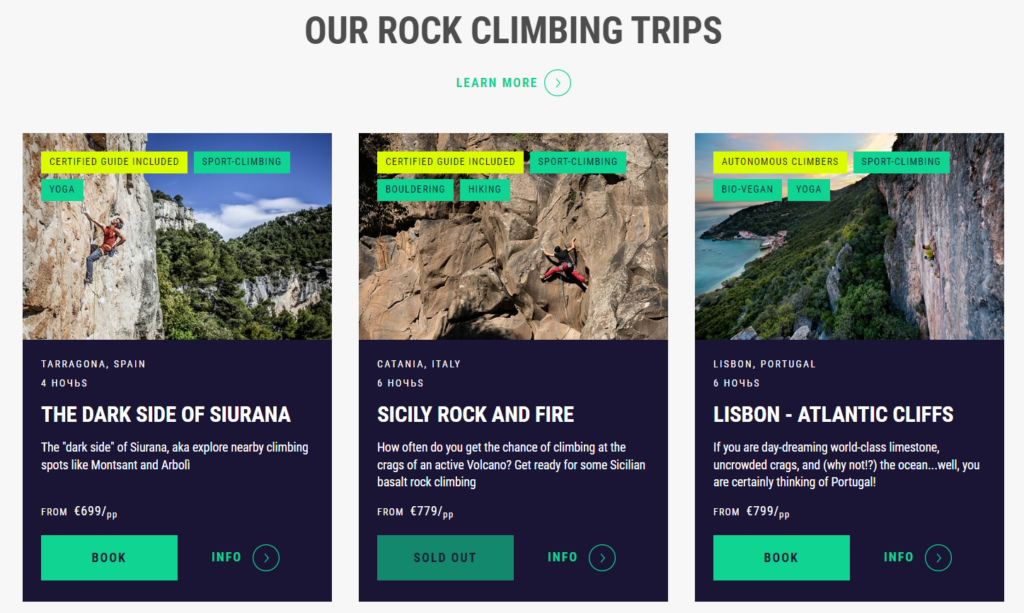Image resolution: width=1024 pixels, height=613 pixels.
Task: Select Yoga tag on Siurana card
Action: pyautogui.click(x=62, y=189)
